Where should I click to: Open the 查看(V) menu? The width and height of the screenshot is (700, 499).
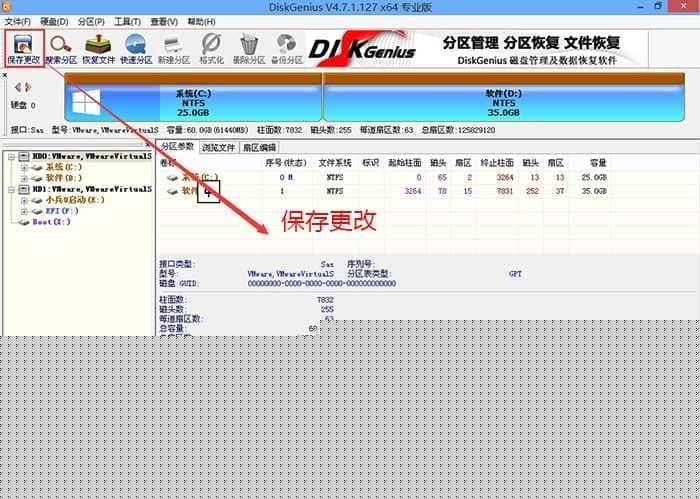pyautogui.click(x=164, y=21)
